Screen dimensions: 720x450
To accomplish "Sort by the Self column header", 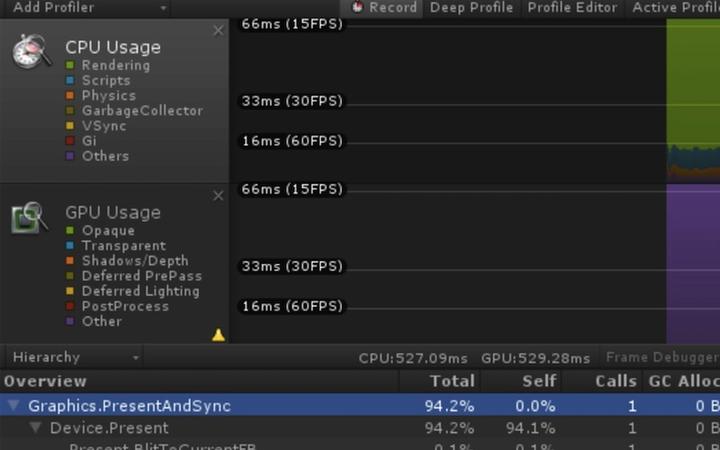I will point(538,381).
